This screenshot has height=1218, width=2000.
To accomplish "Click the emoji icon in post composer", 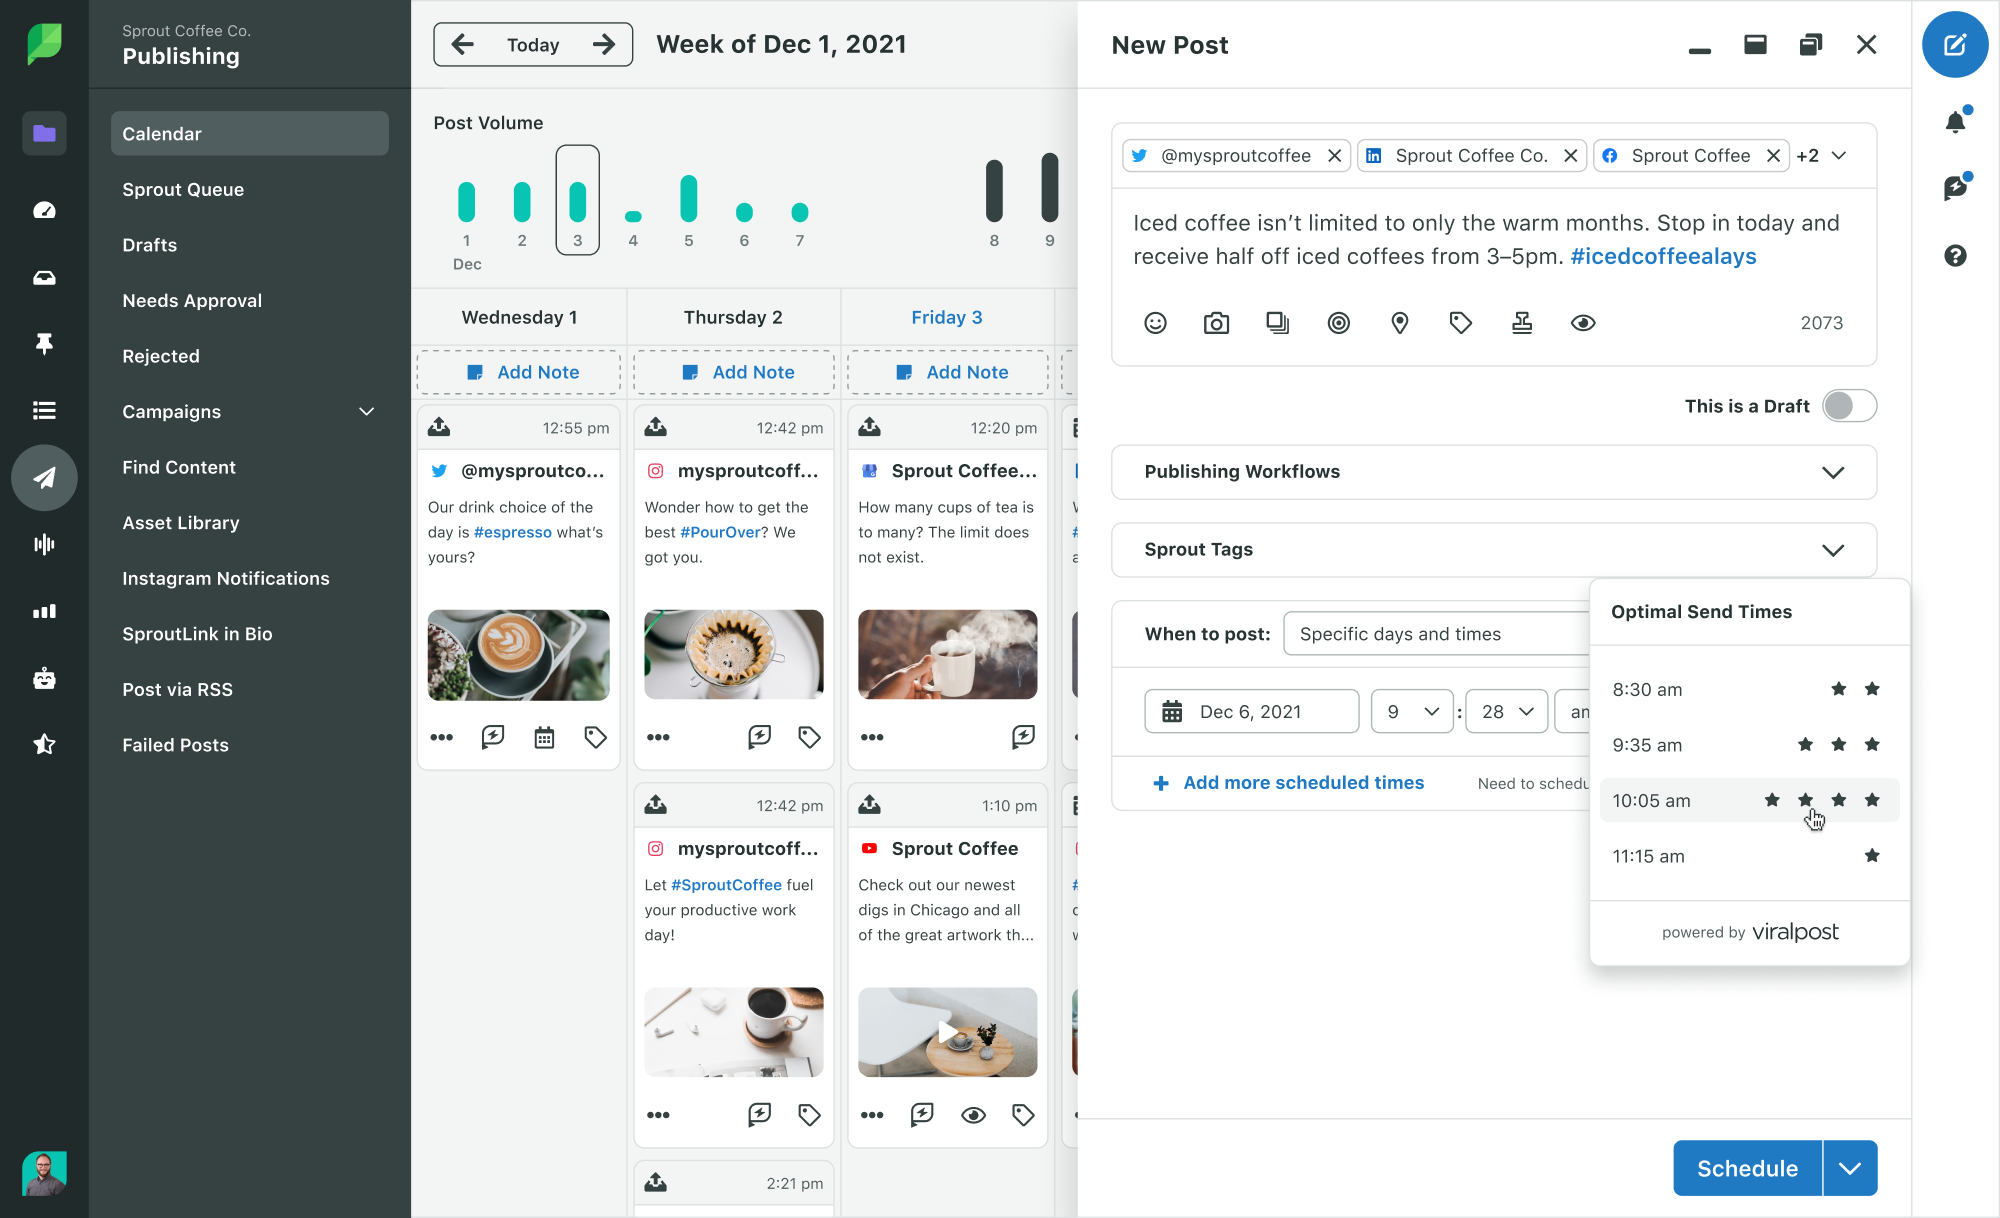I will [1154, 323].
